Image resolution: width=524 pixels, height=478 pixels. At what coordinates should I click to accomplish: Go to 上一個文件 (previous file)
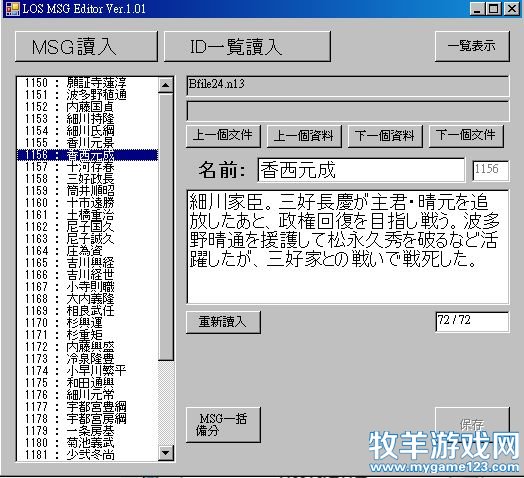pyautogui.click(x=223, y=136)
